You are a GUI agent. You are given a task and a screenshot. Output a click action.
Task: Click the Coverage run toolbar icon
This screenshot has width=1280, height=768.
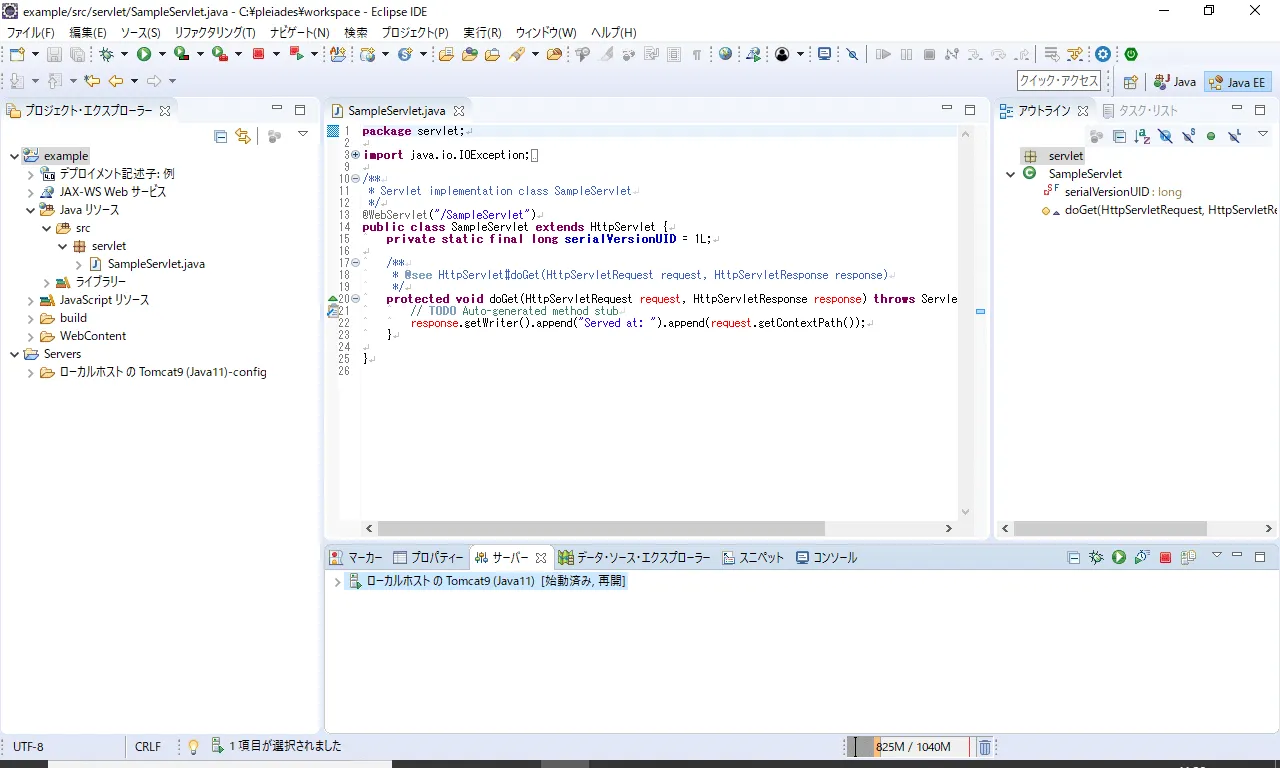[x=181, y=54]
